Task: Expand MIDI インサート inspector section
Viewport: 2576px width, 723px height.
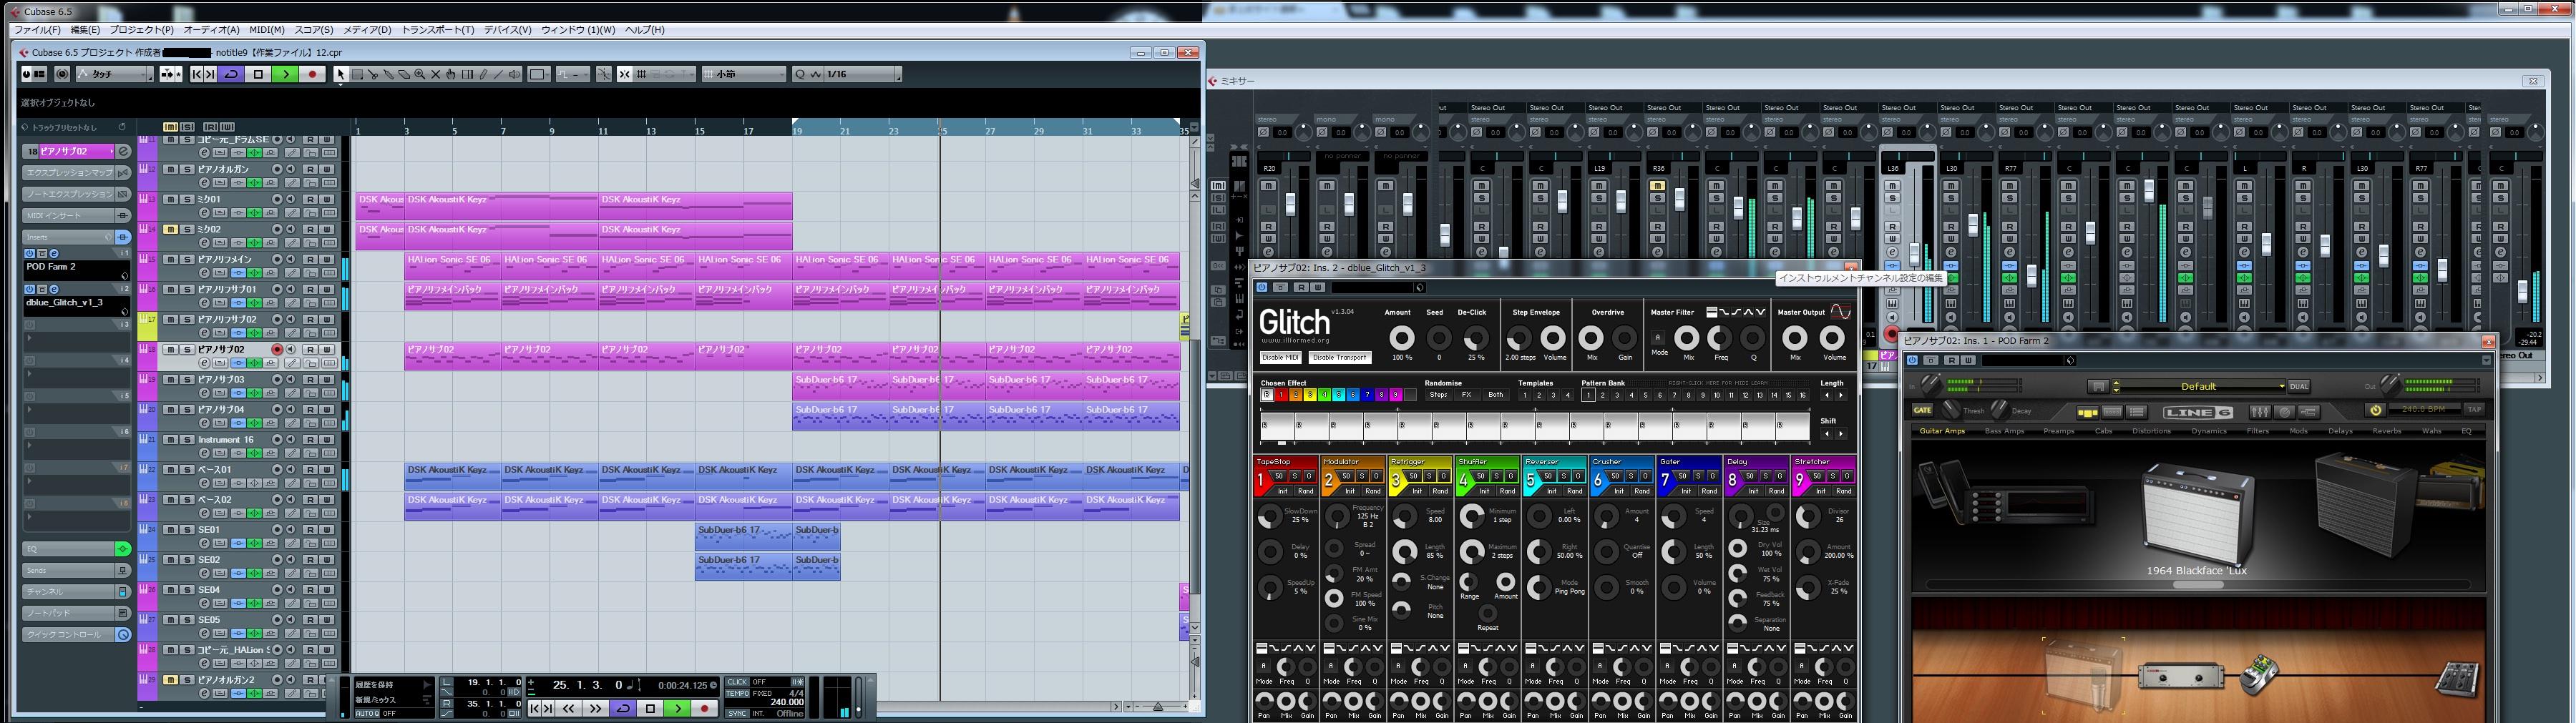Action: tap(68, 215)
